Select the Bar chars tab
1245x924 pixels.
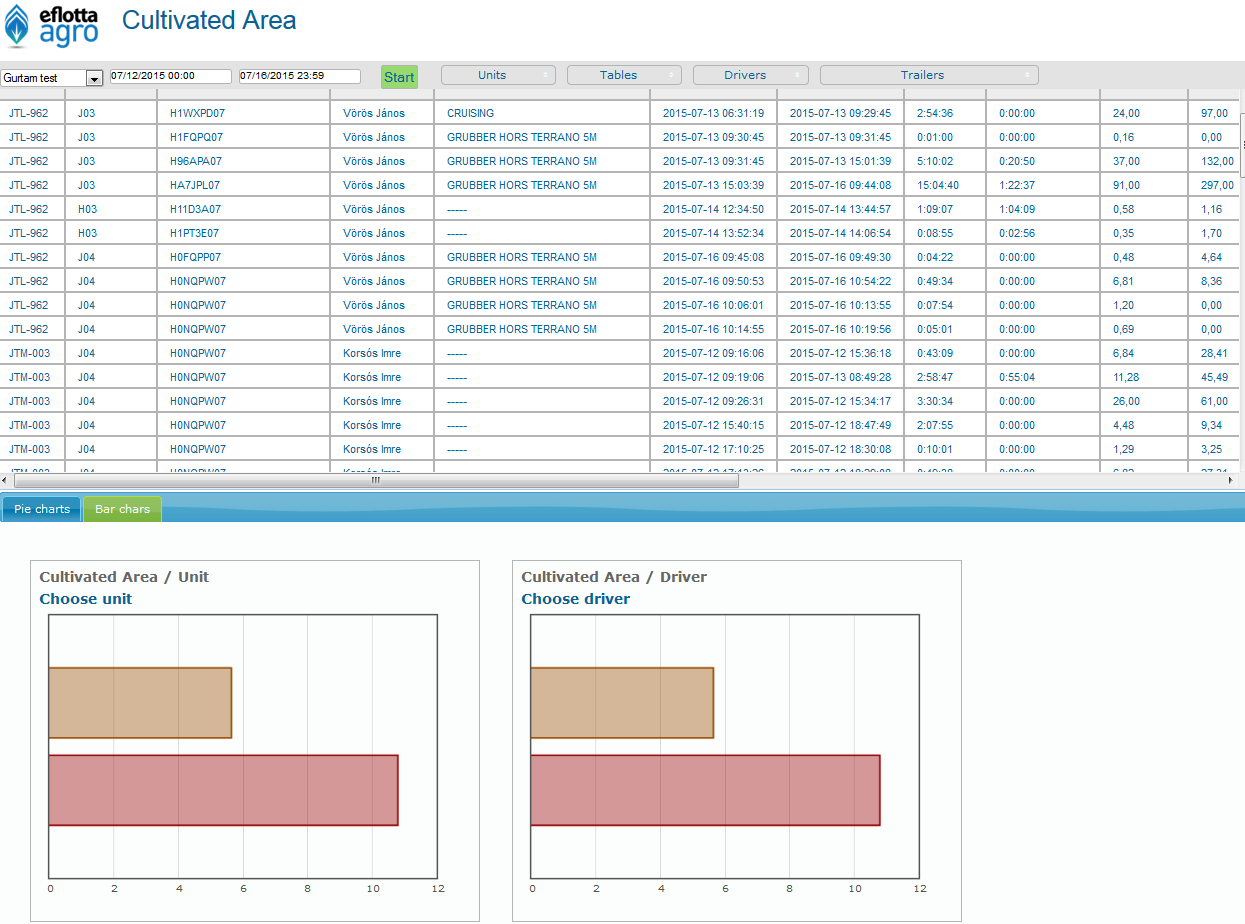[122, 509]
